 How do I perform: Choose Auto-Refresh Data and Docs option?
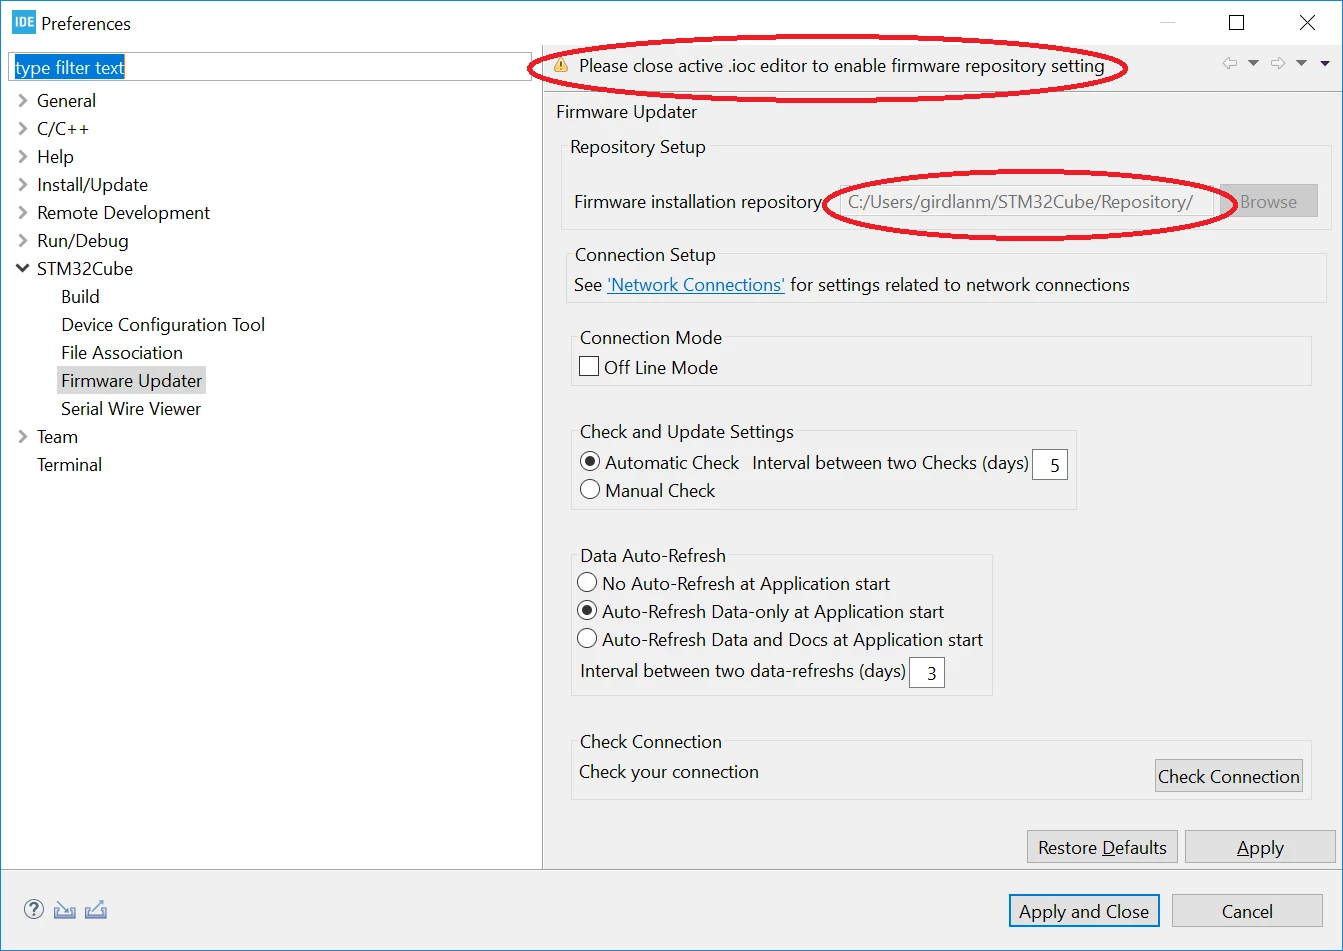(x=587, y=639)
